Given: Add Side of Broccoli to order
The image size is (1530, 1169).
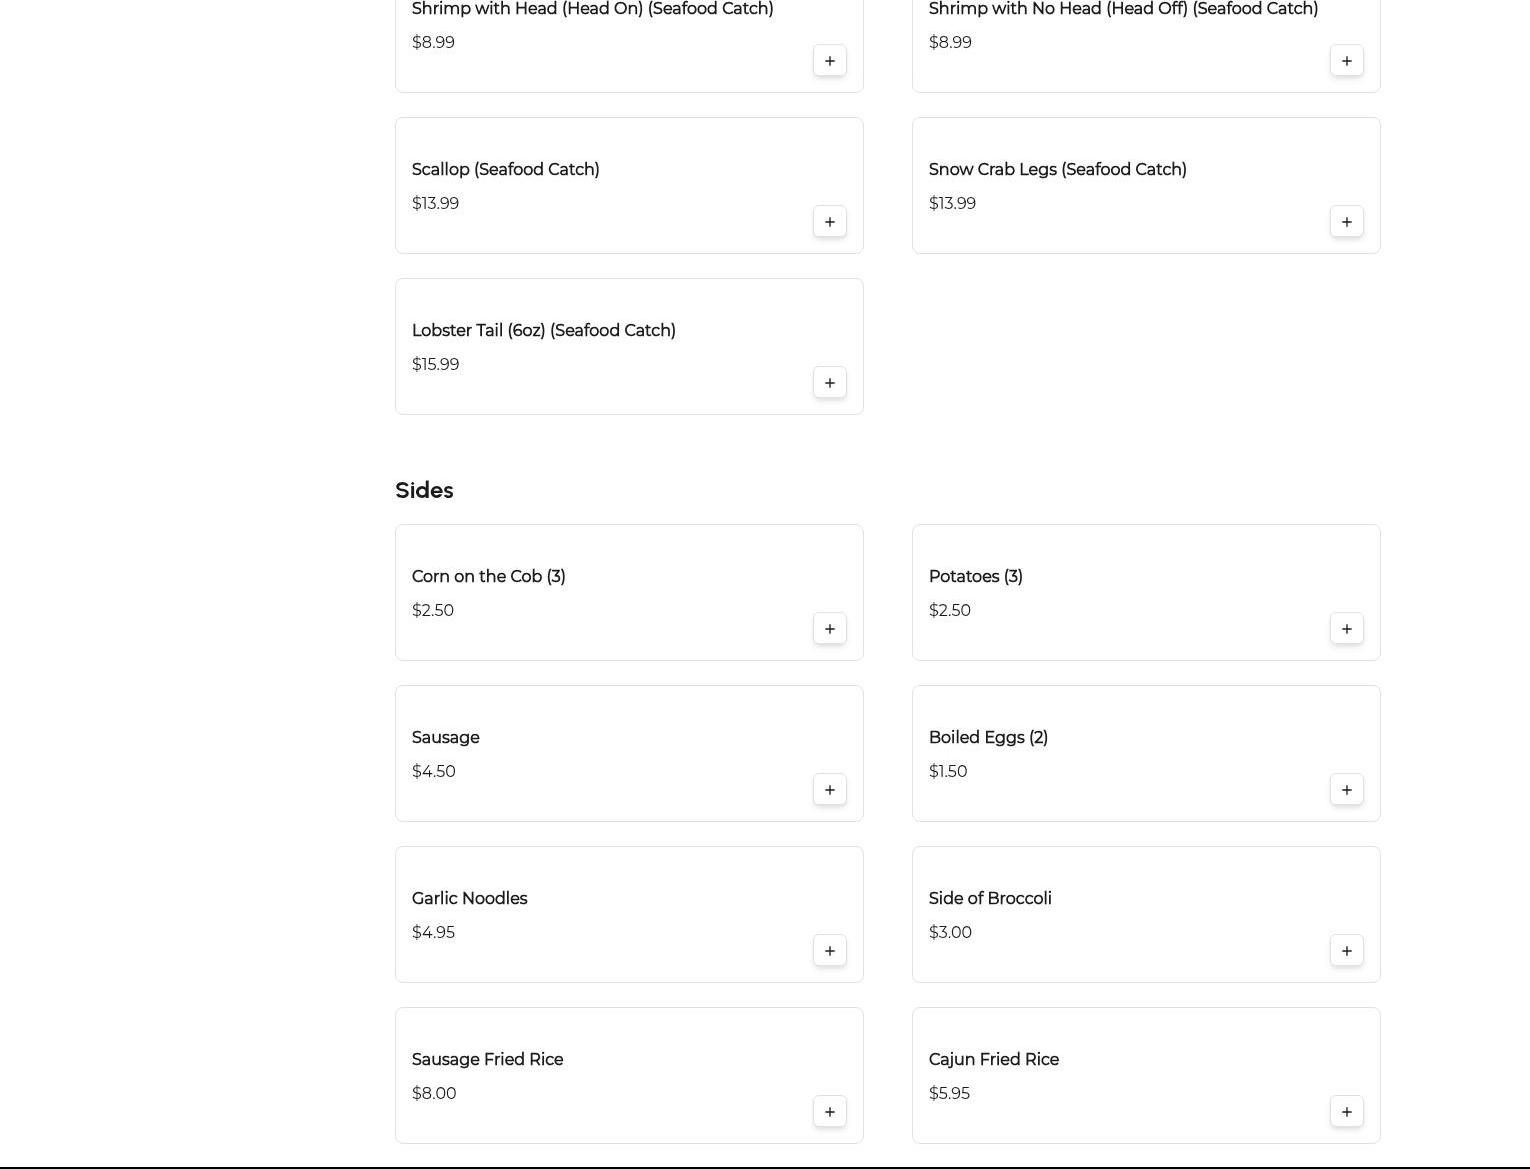Looking at the screenshot, I should 1346,951.
